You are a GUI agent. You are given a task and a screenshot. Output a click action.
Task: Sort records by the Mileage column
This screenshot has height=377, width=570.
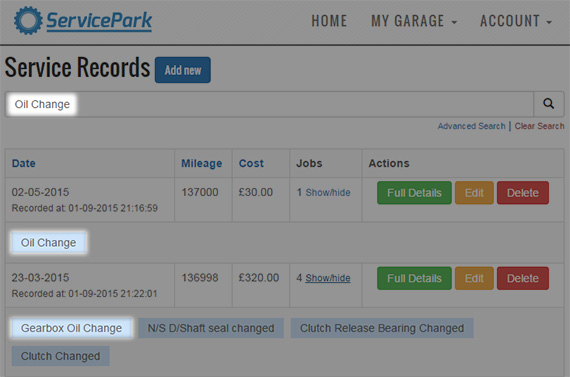pos(202,164)
